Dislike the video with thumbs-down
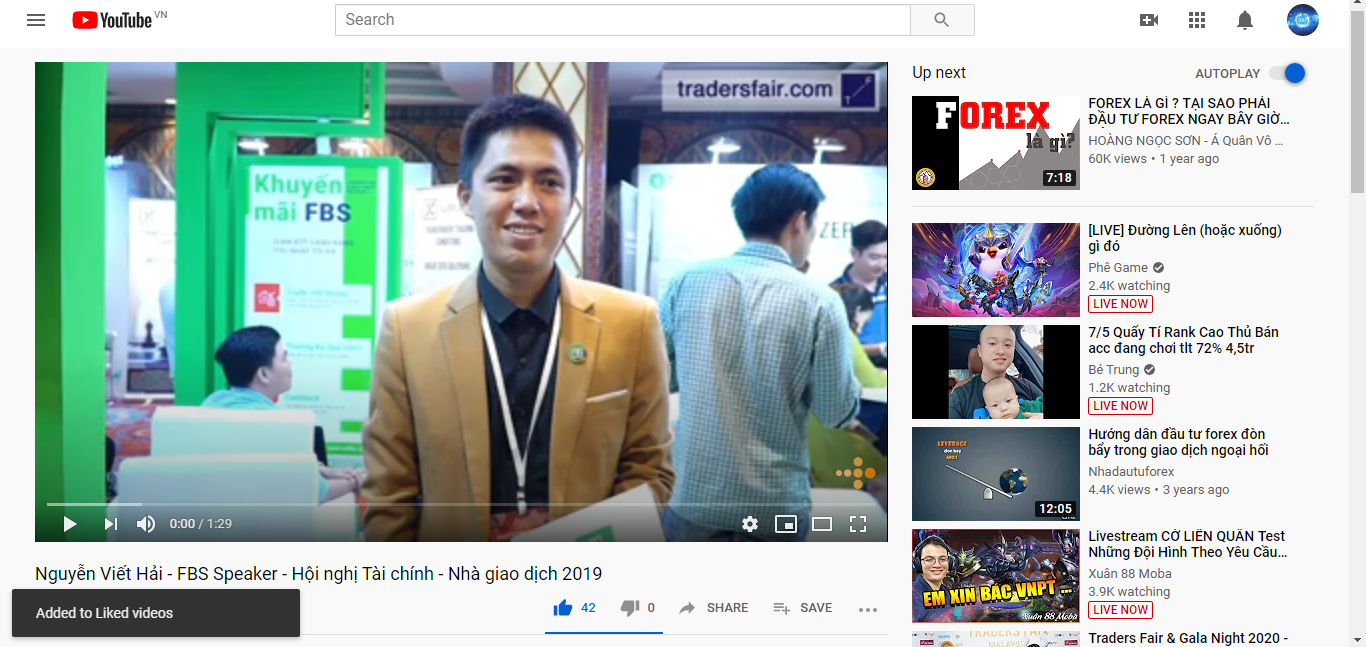This screenshot has width=1366, height=647. coord(630,607)
